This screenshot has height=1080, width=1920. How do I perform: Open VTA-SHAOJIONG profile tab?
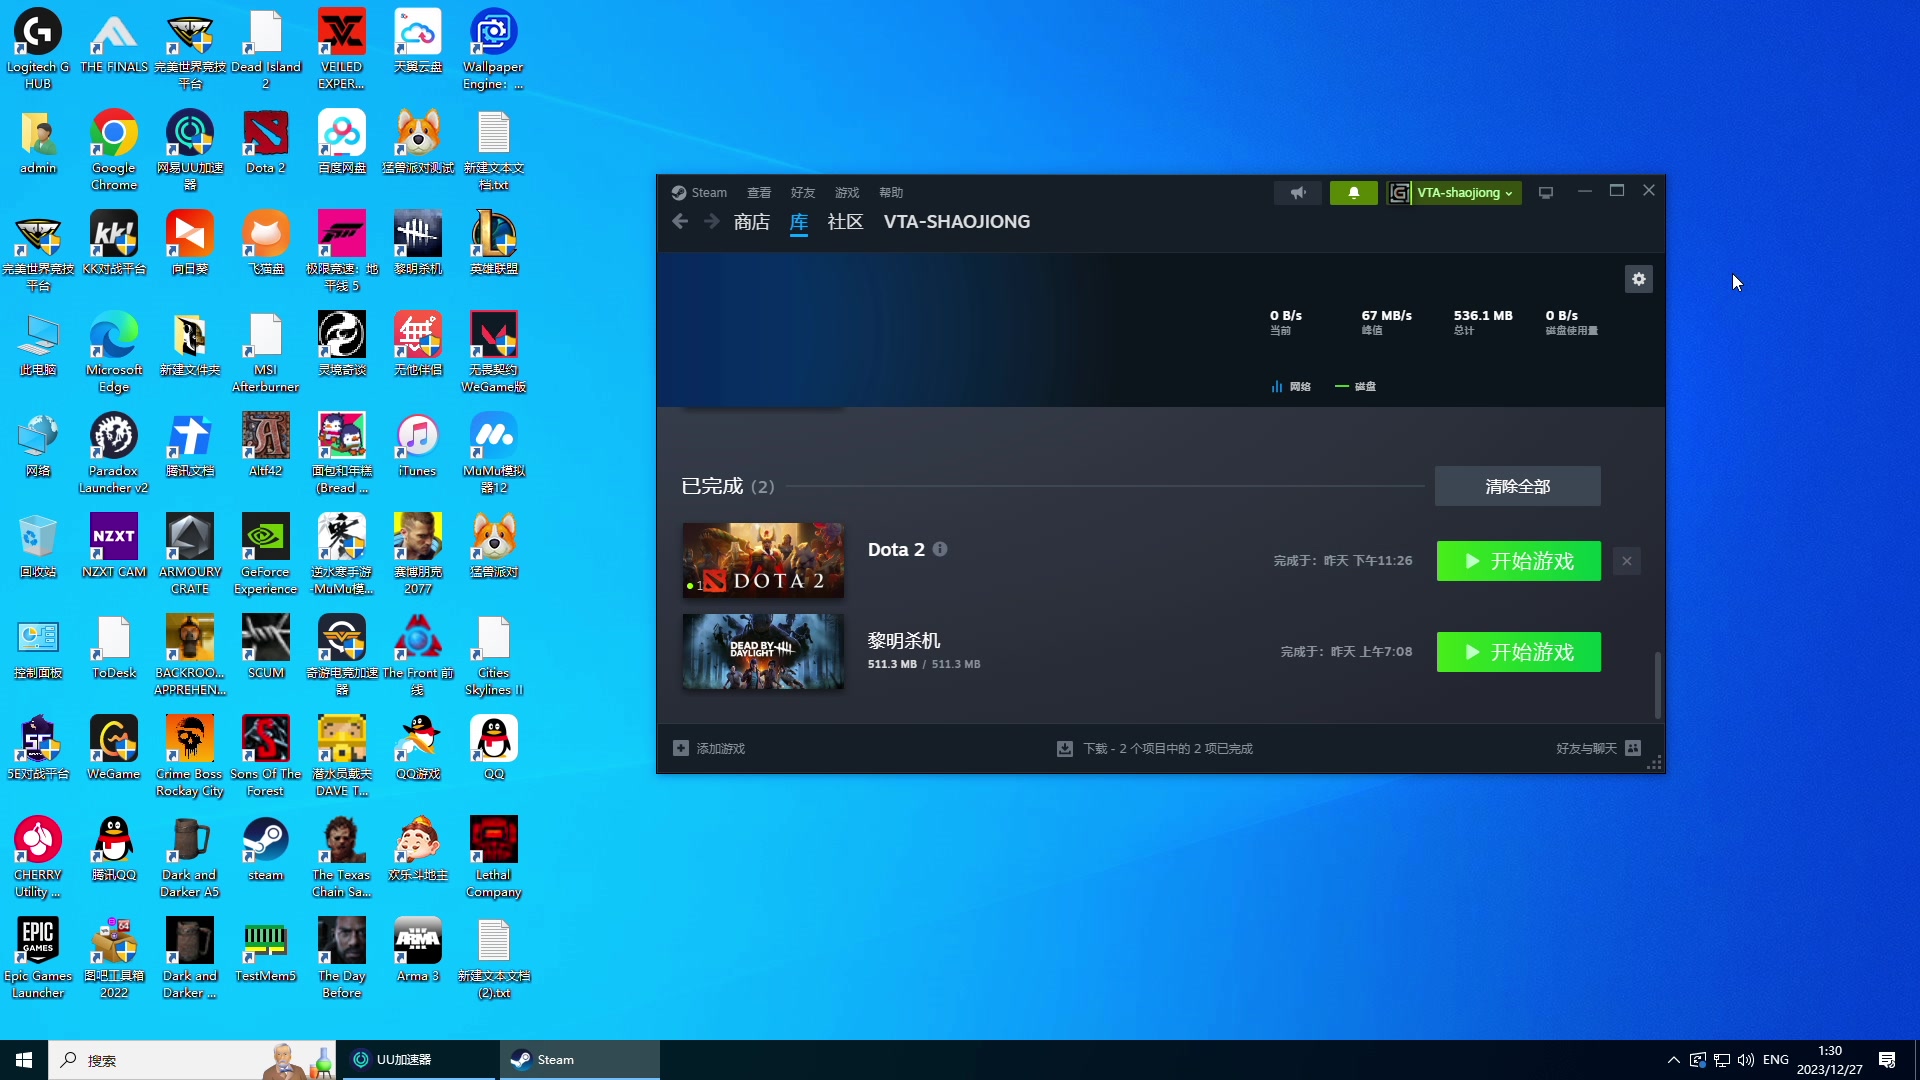click(x=957, y=222)
